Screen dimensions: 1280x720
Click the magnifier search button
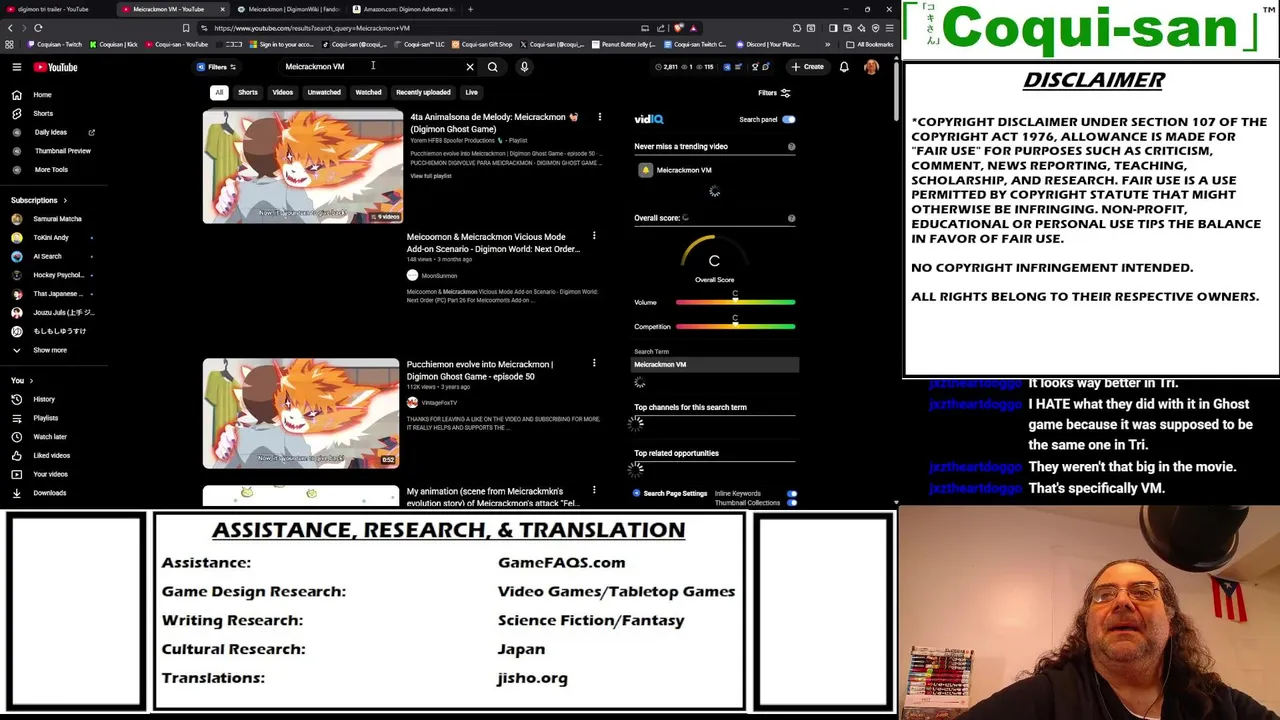tap(492, 67)
